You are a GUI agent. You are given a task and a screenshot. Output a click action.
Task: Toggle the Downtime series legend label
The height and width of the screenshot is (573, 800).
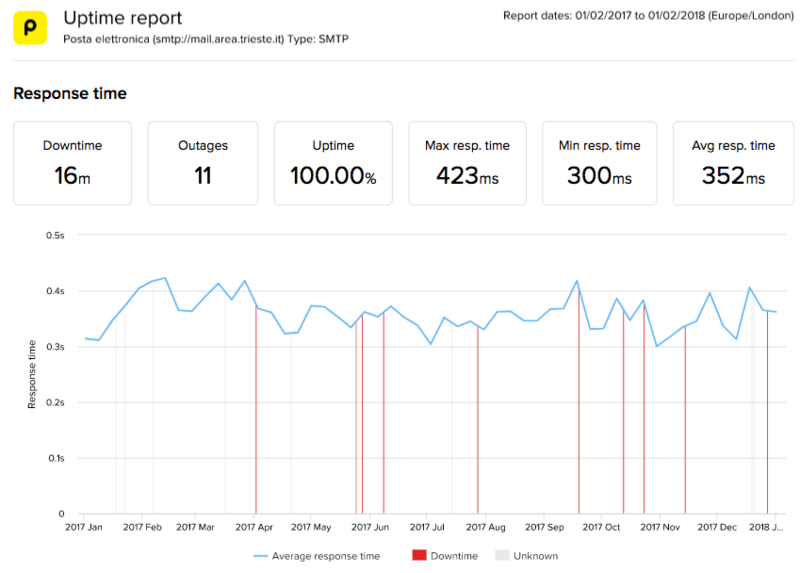tap(454, 556)
